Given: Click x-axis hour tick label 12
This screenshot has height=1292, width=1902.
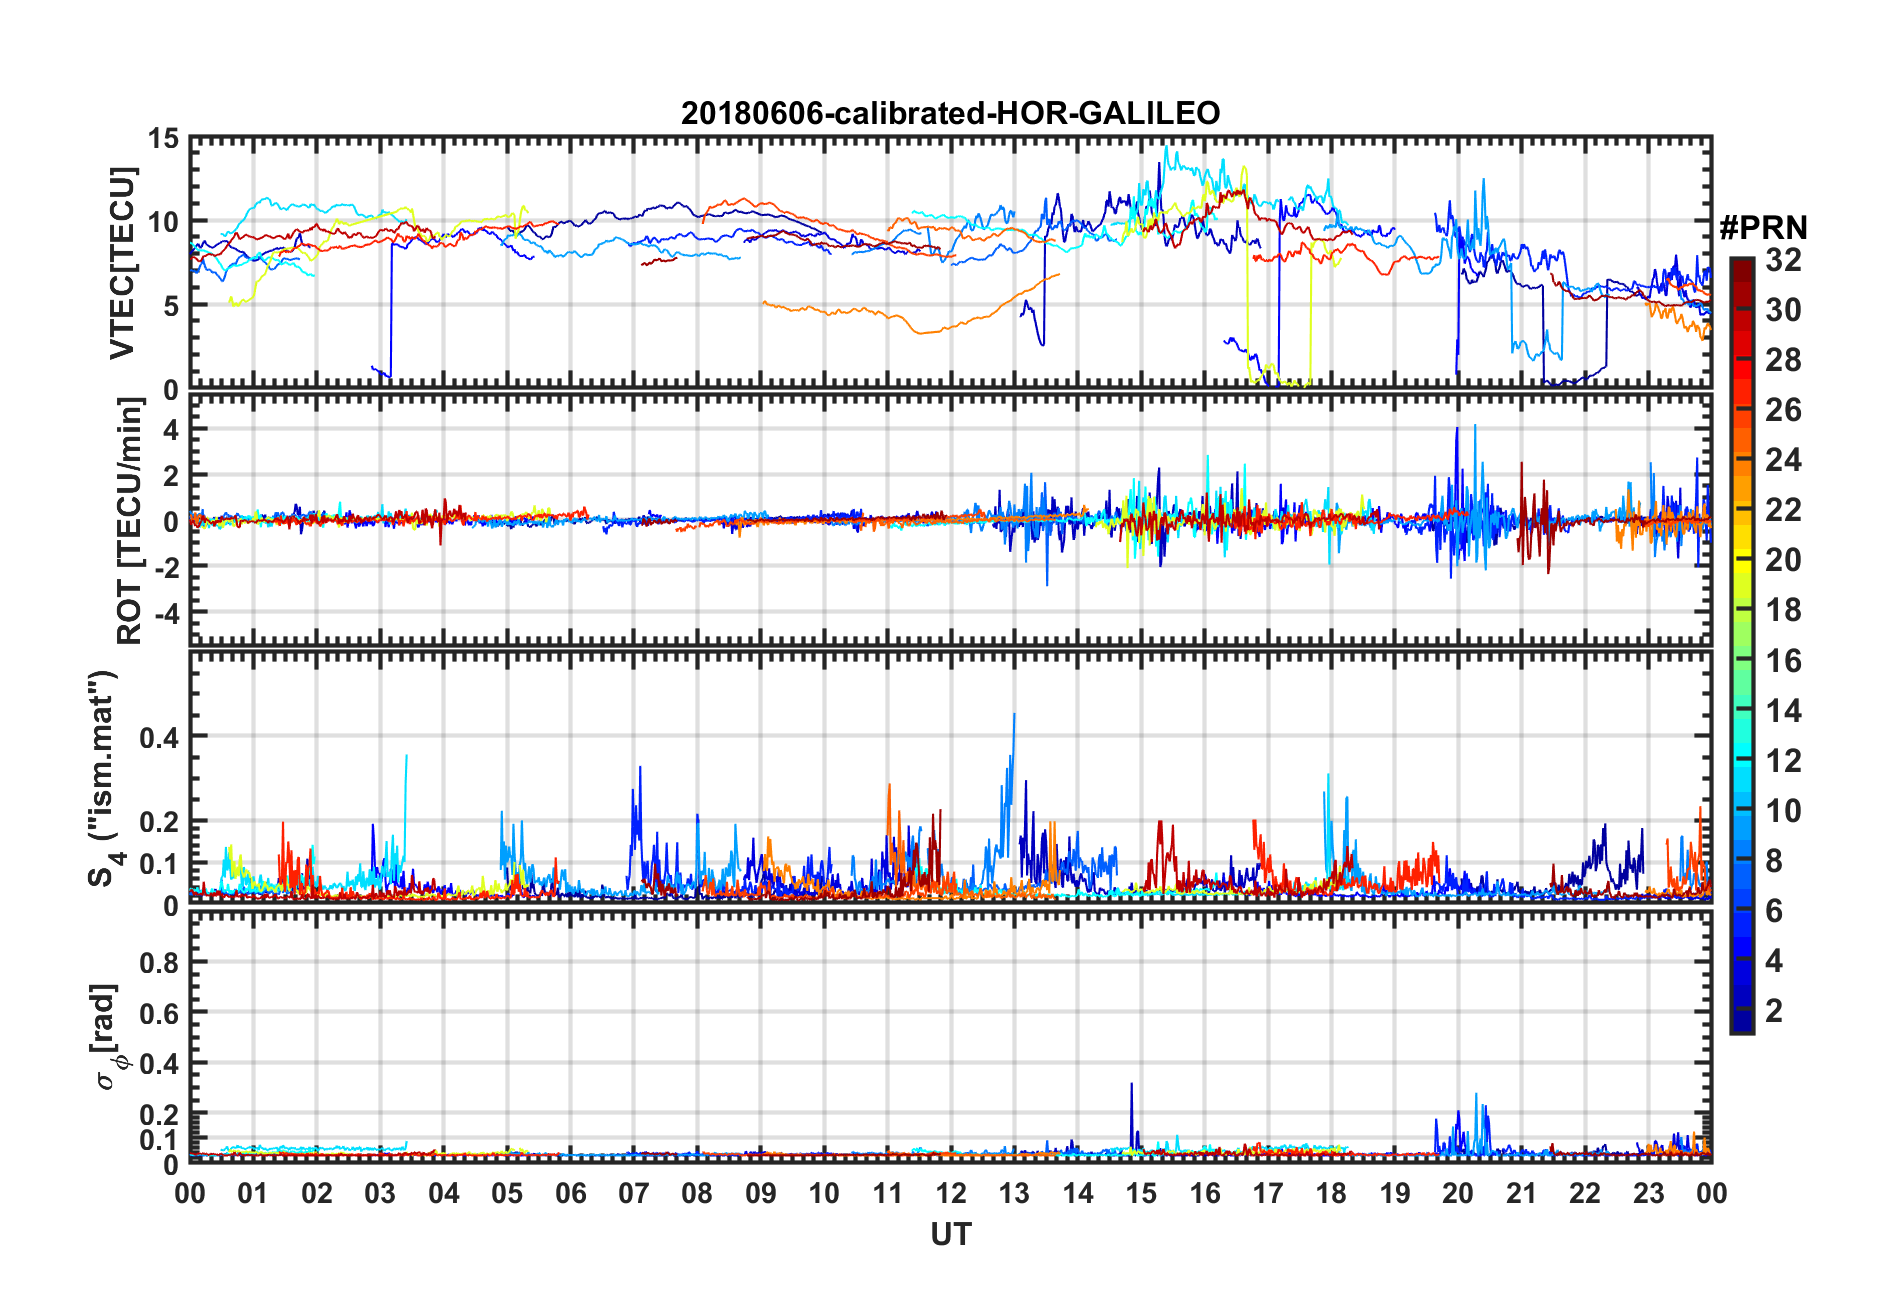Looking at the screenshot, I should [951, 1193].
